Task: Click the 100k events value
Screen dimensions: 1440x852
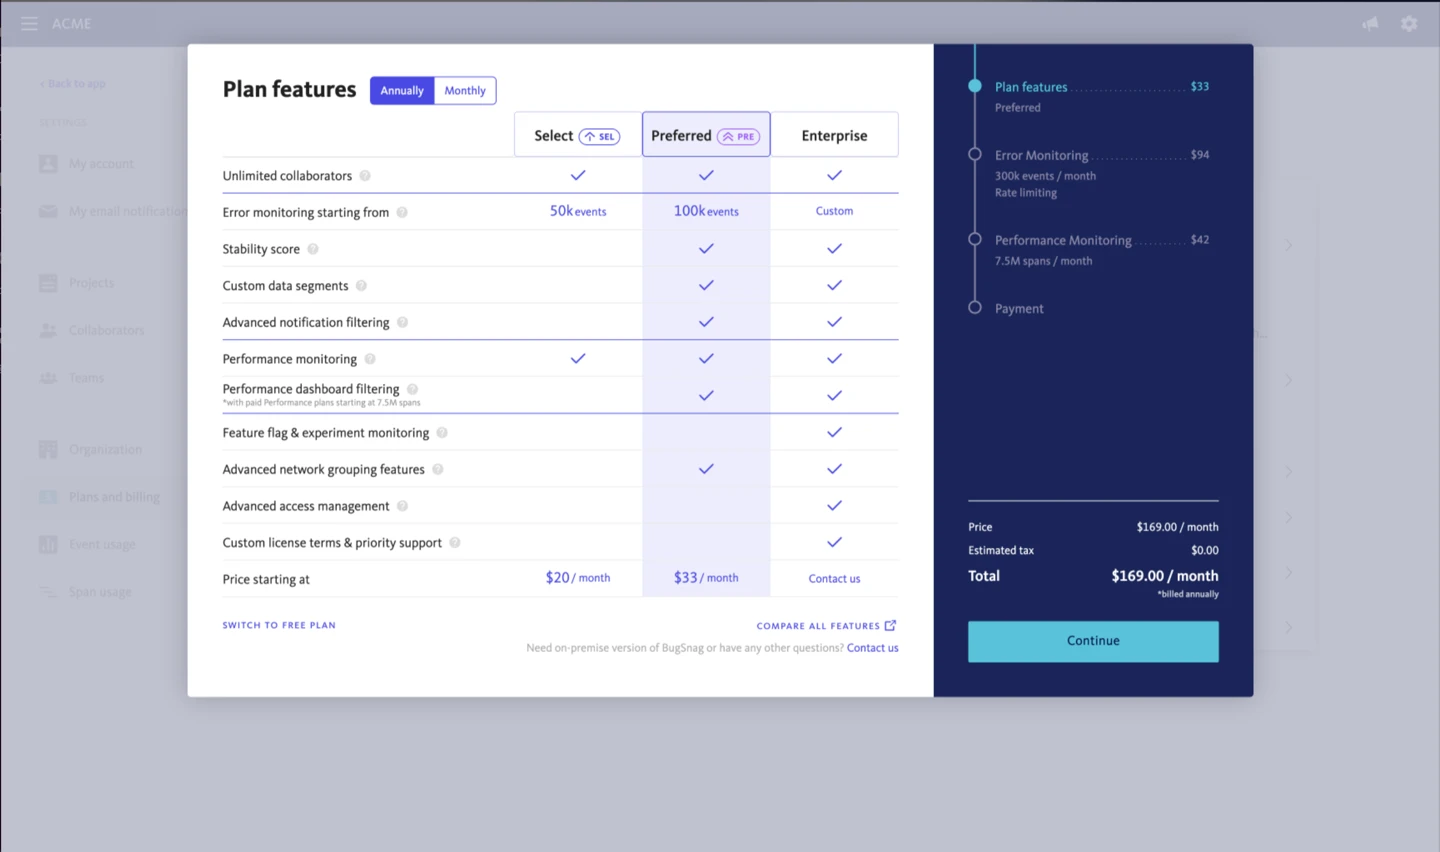Action: (706, 211)
